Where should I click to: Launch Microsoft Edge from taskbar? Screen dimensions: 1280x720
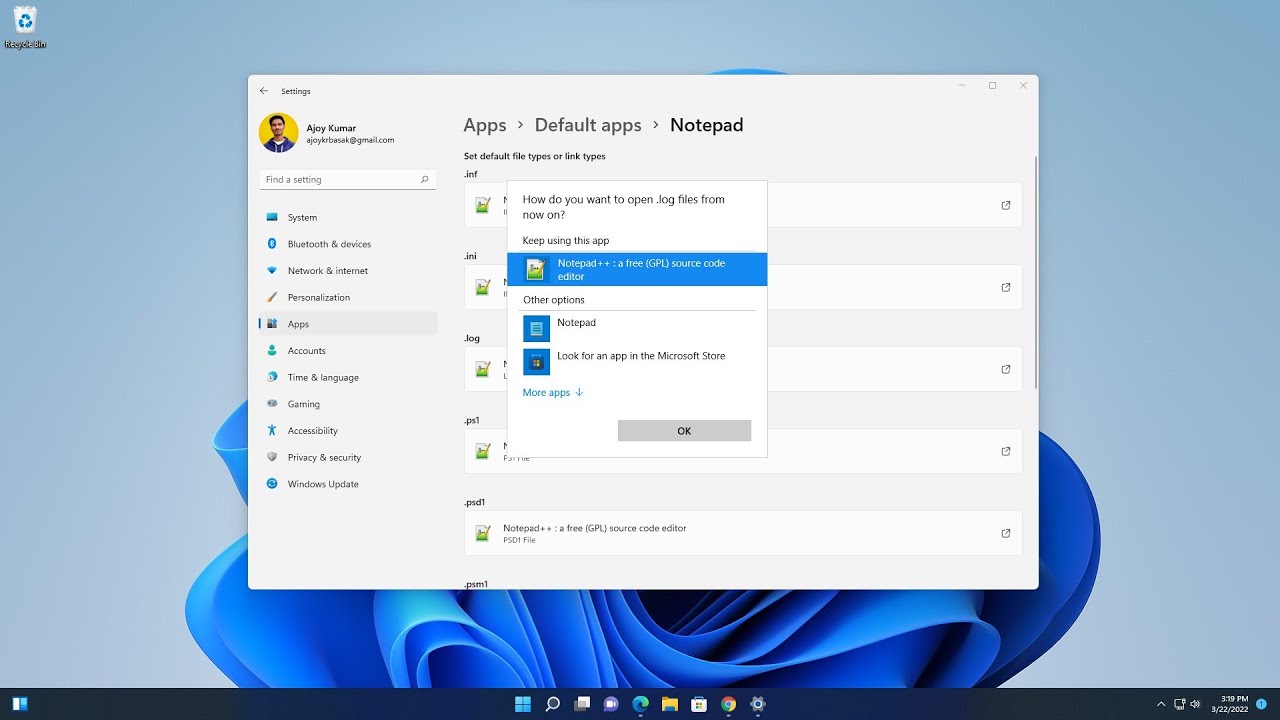click(640, 704)
